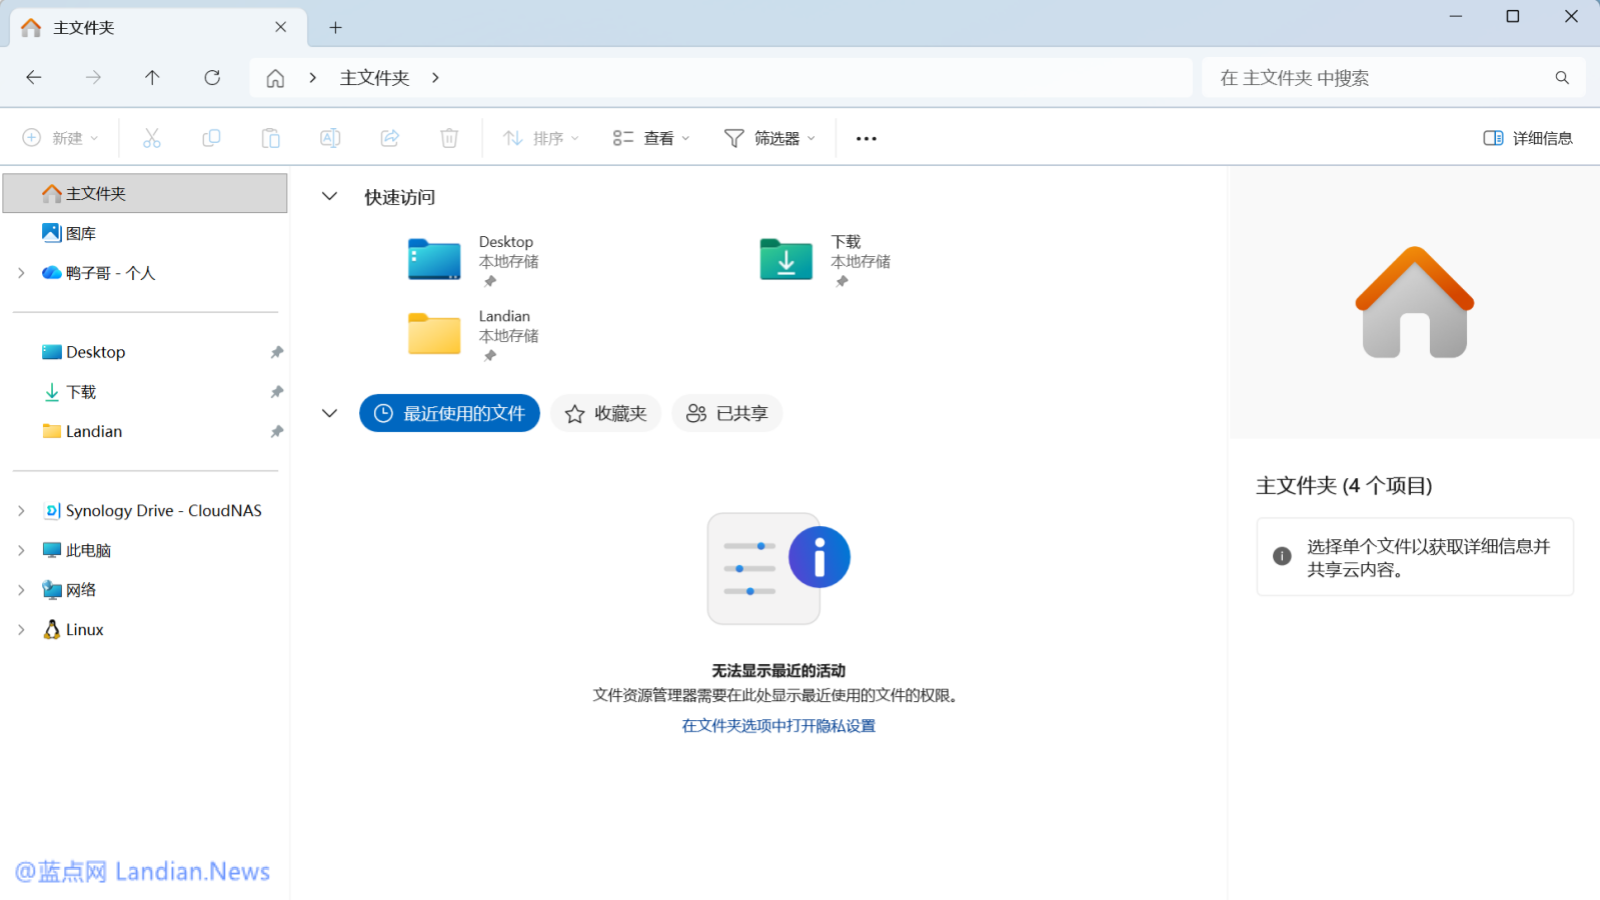This screenshot has height=900, width=1600.
Task: Click the Refresh button
Action: pos(212,78)
